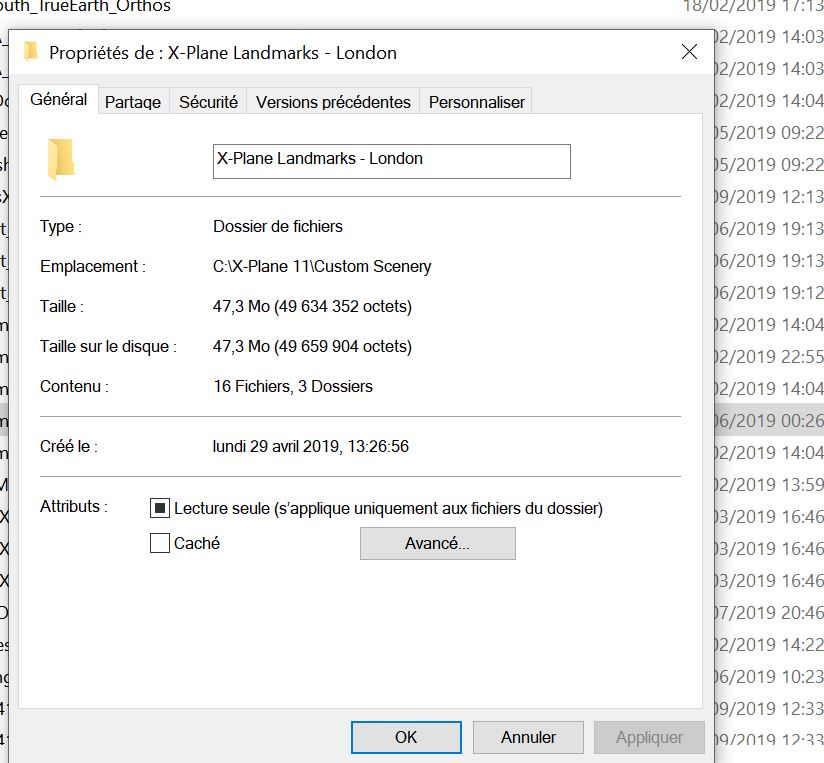Select the Versions précédentes tab

click(333, 102)
